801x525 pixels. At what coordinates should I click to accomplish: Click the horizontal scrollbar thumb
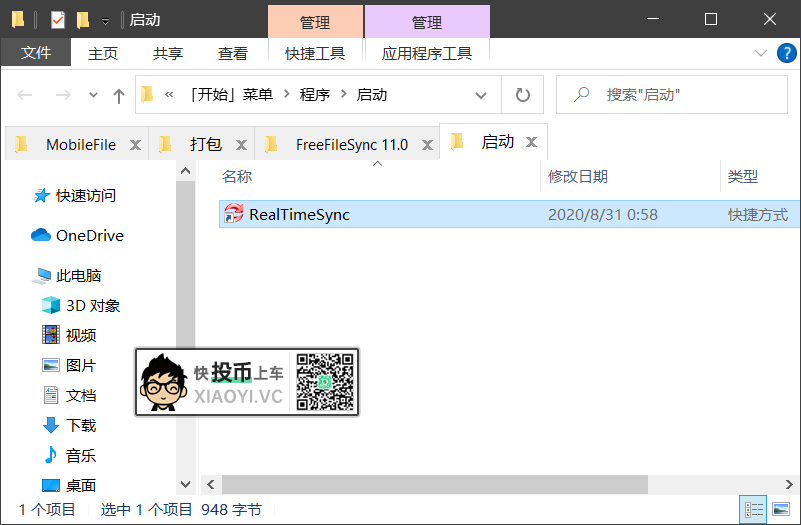click(x=435, y=484)
